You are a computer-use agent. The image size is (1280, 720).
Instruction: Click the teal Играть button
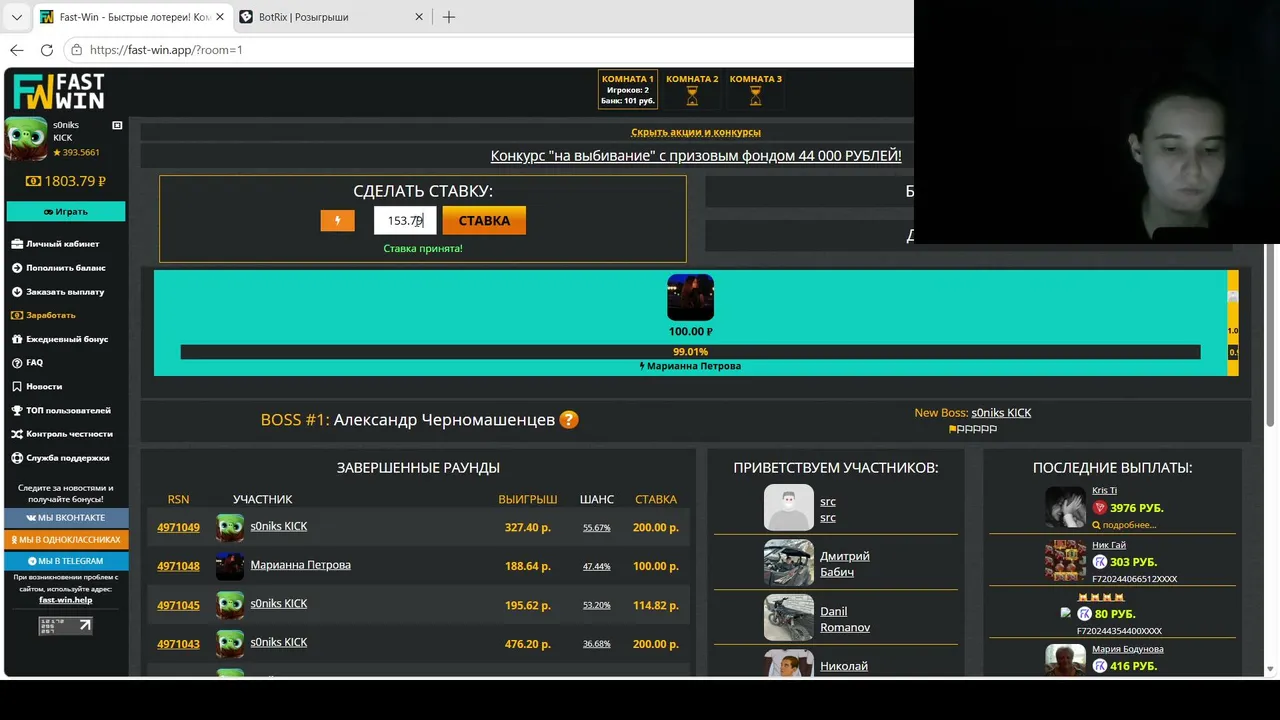[66, 211]
